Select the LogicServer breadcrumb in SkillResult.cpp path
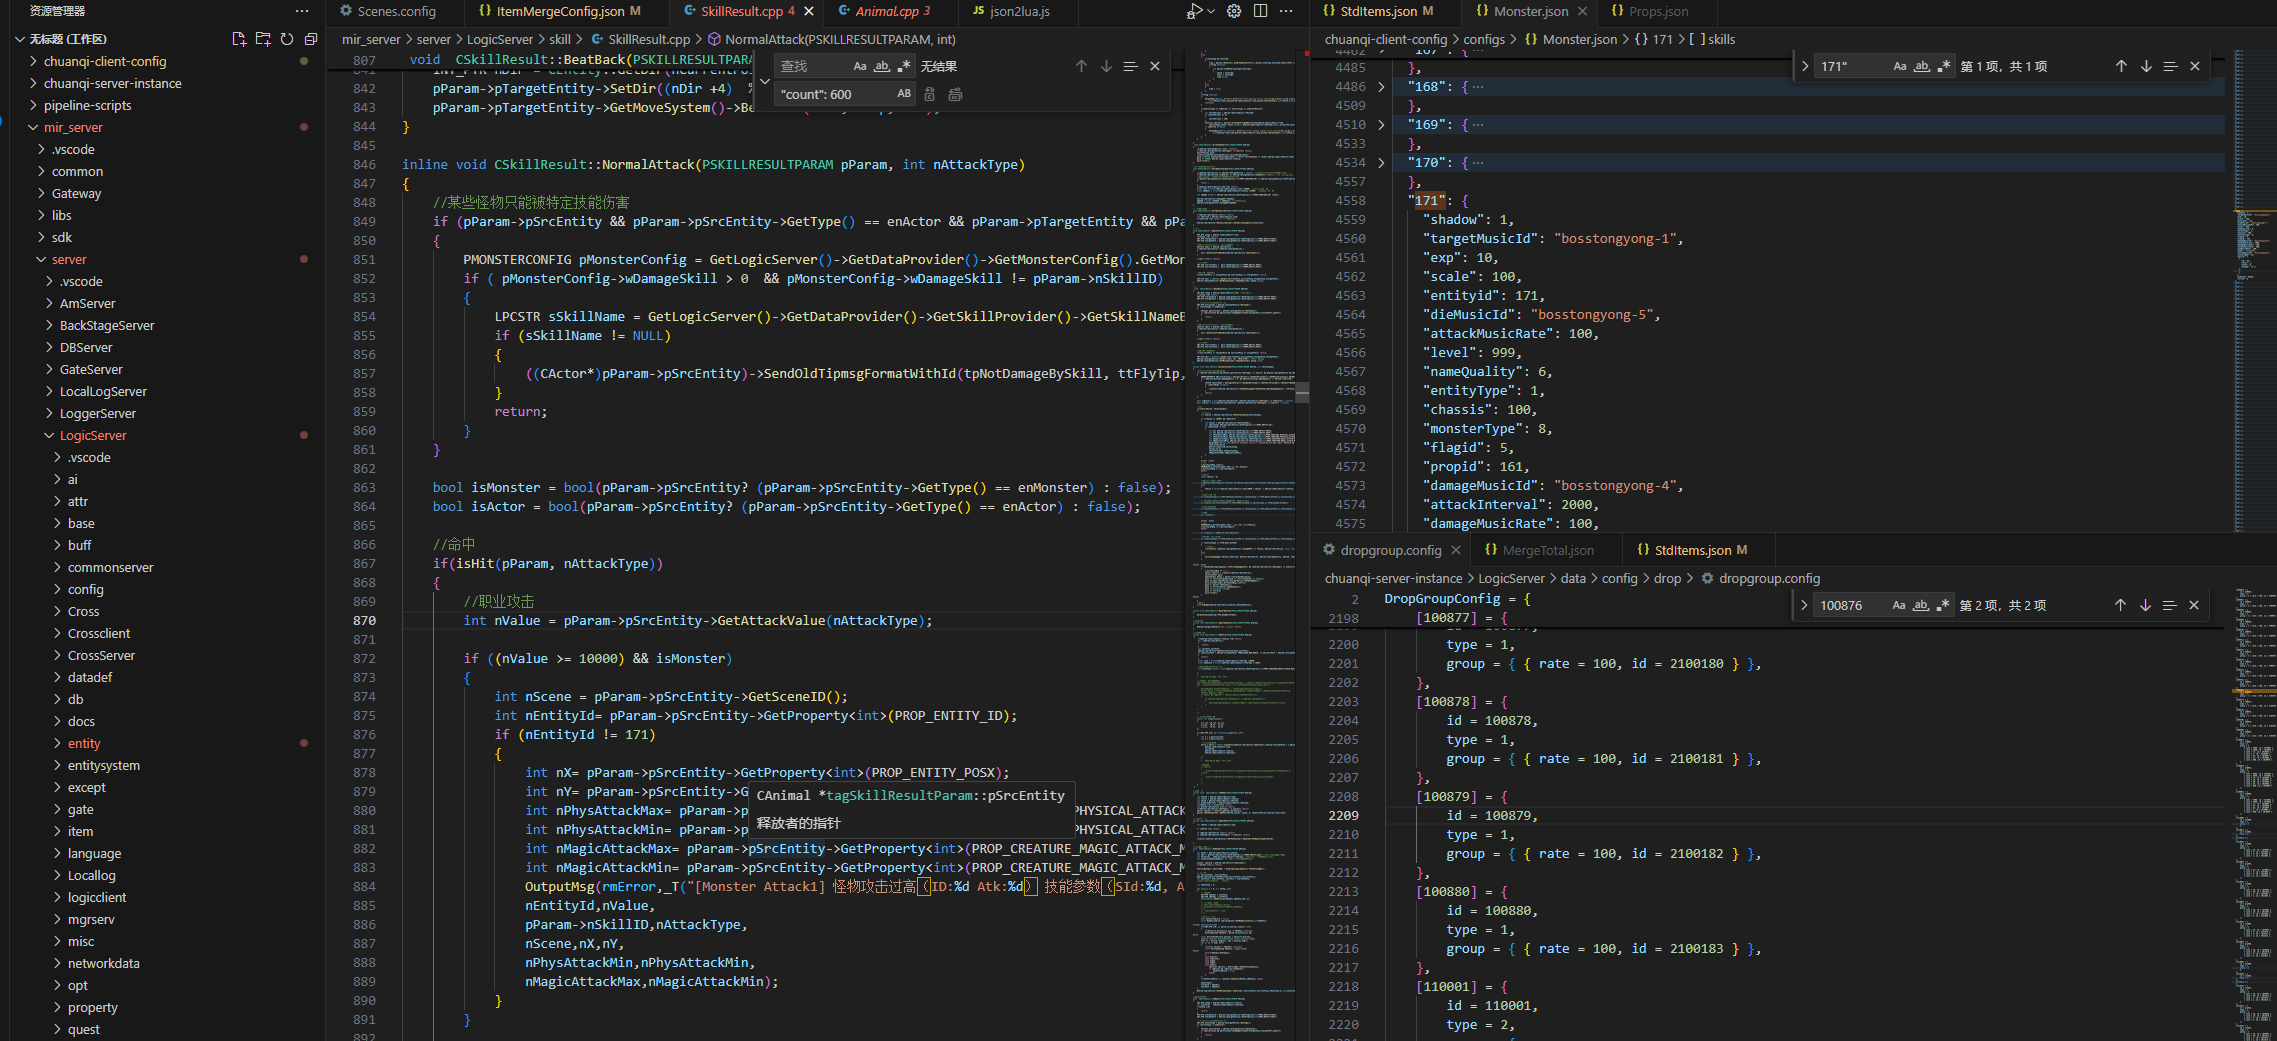This screenshot has height=1041, width=2277. tap(500, 39)
